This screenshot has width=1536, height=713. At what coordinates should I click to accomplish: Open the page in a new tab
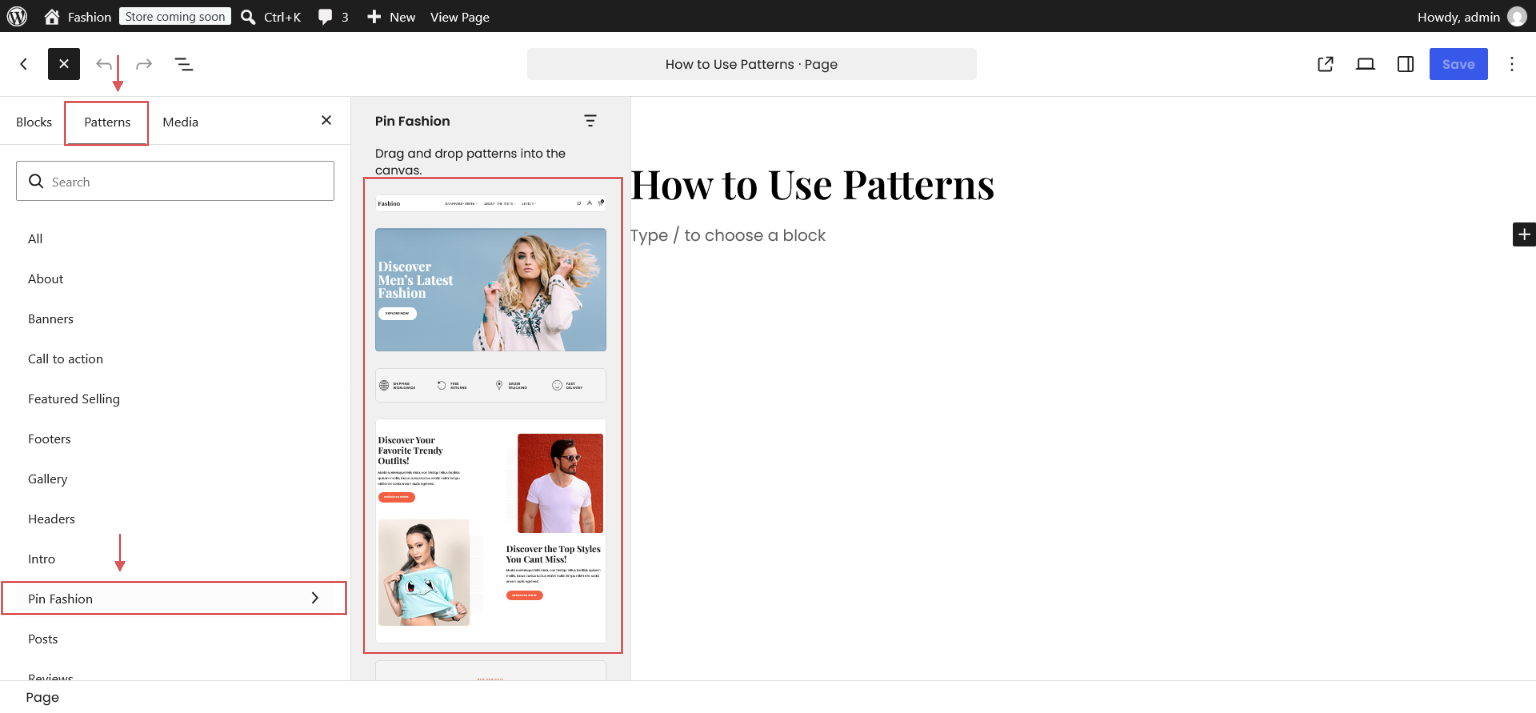[1325, 64]
